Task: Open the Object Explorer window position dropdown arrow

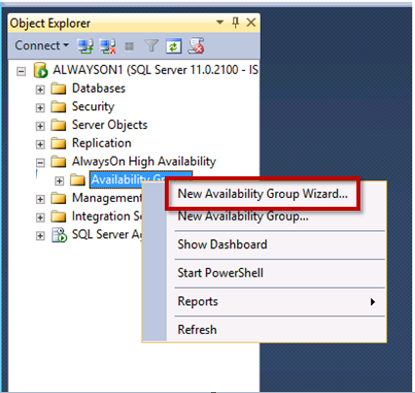Action: (x=220, y=22)
